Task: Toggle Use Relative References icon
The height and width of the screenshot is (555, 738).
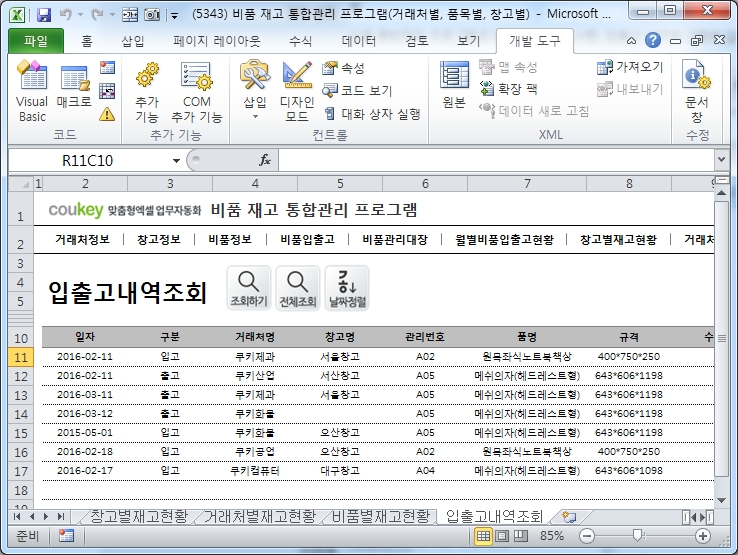Action: point(107,91)
